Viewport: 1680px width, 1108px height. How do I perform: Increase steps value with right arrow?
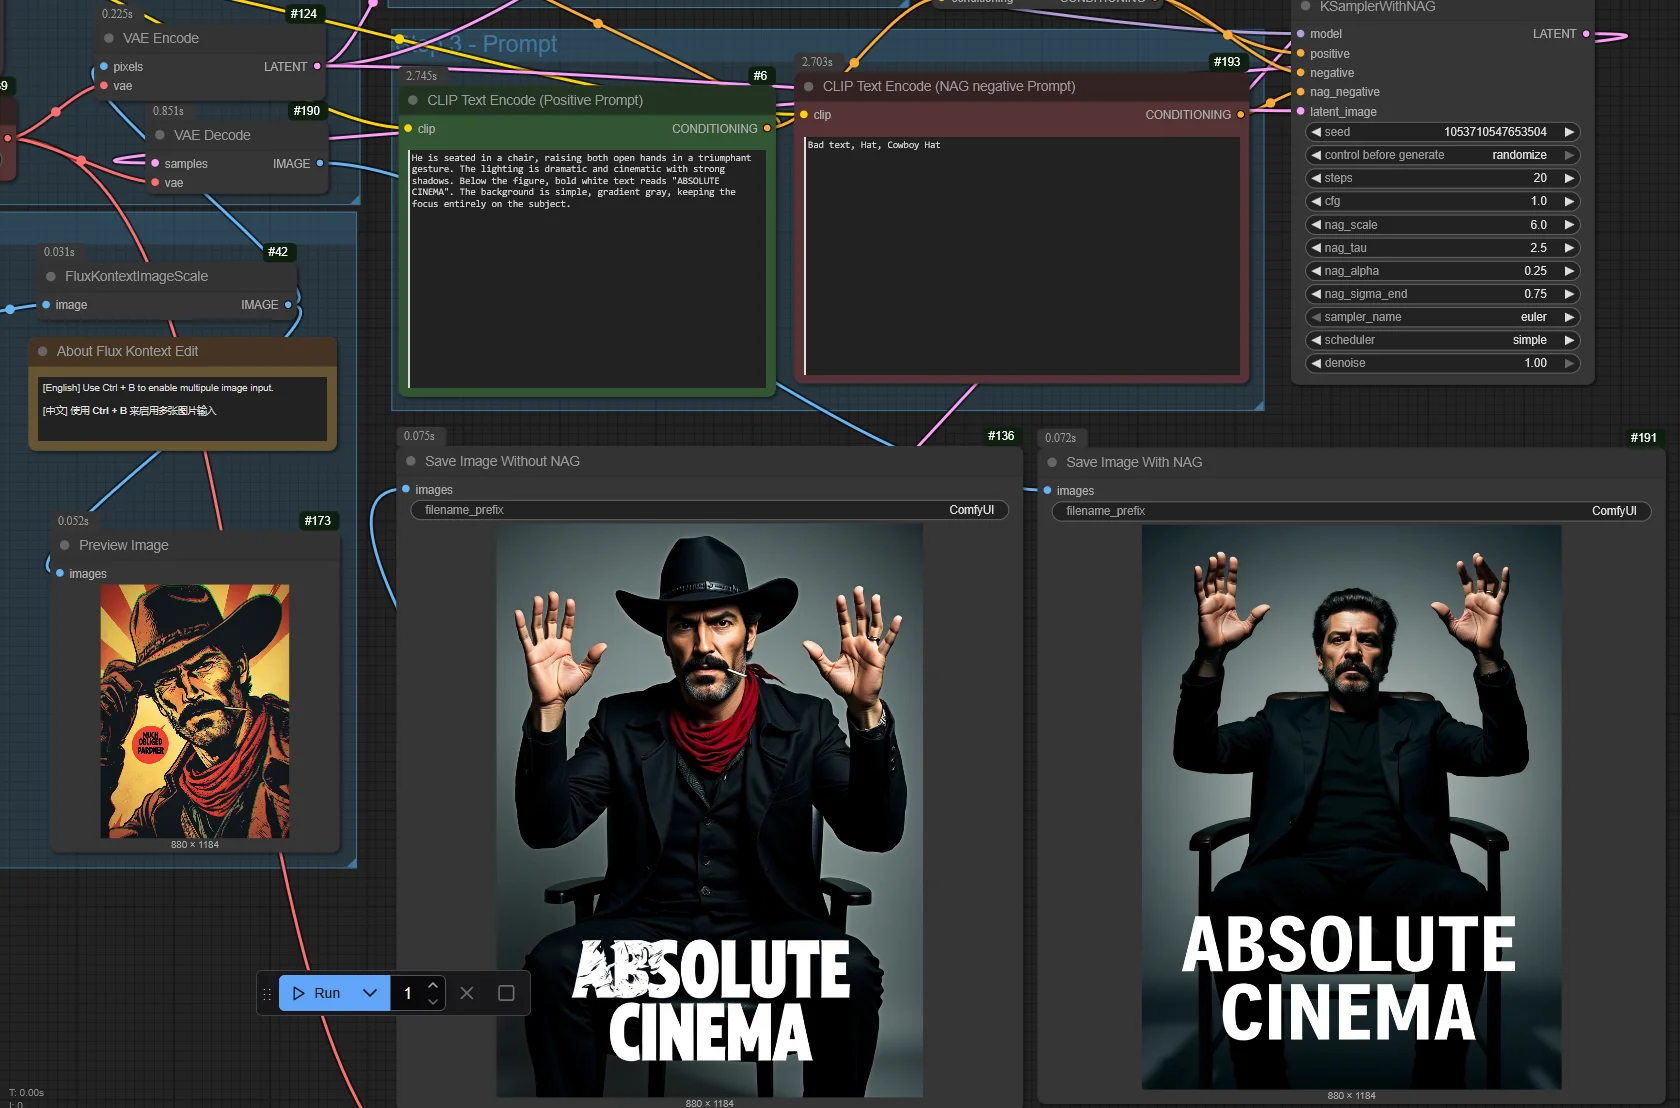click(x=1569, y=178)
